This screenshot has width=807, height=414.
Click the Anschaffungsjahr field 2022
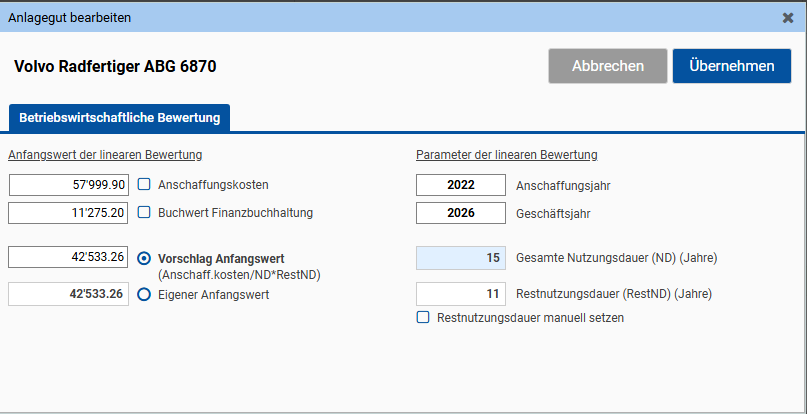tap(461, 185)
